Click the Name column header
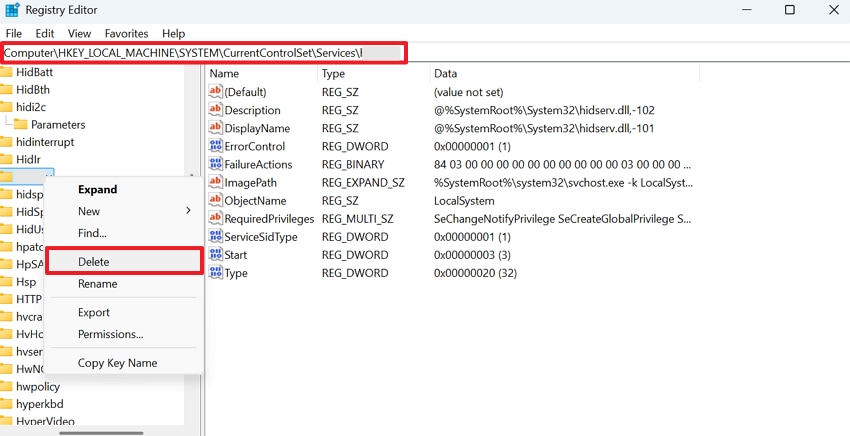Viewport: 850px width, 436px height. [262, 73]
